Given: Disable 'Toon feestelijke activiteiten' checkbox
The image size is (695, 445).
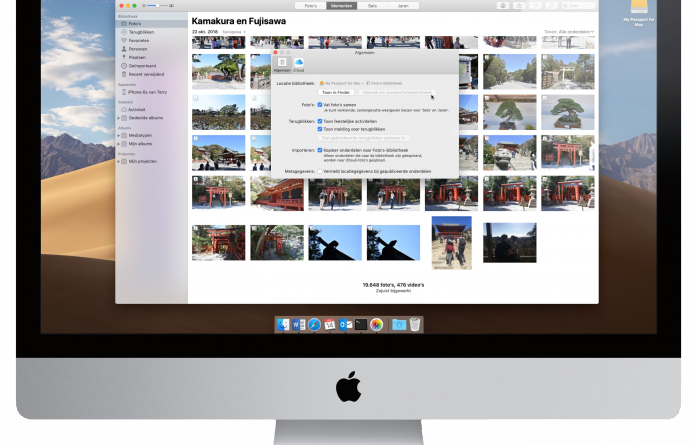Looking at the screenshot, I should [320, 121].
